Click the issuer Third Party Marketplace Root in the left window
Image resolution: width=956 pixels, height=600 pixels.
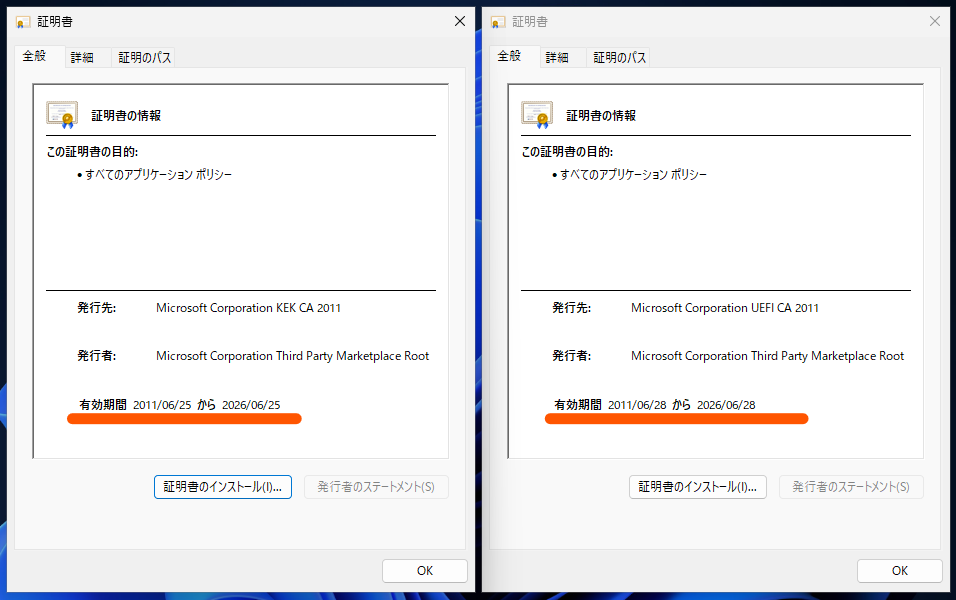point(293,356)
